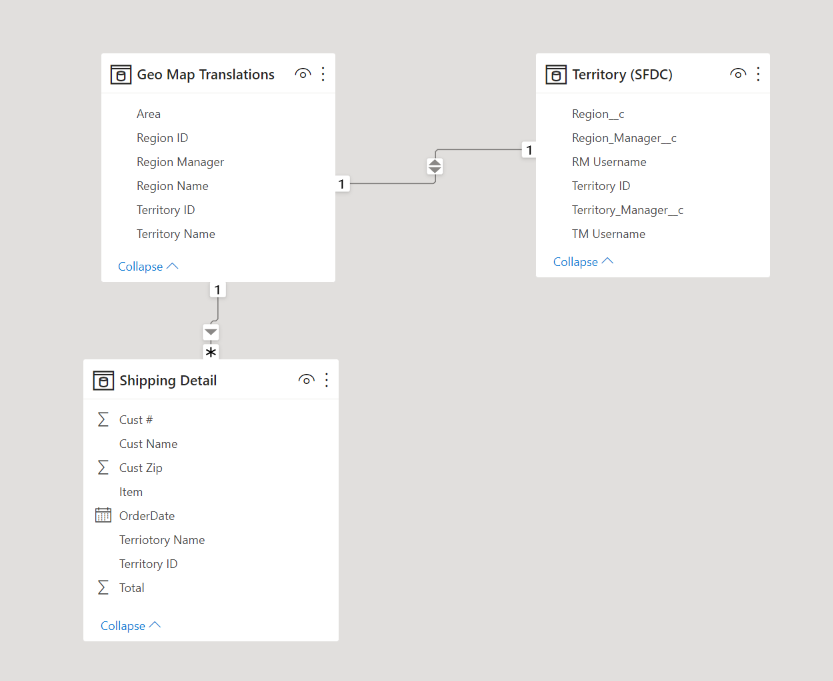Screen dimensions: 833x681
Task: Open more options for Geo Map Translations
Action: pos(323,74)
